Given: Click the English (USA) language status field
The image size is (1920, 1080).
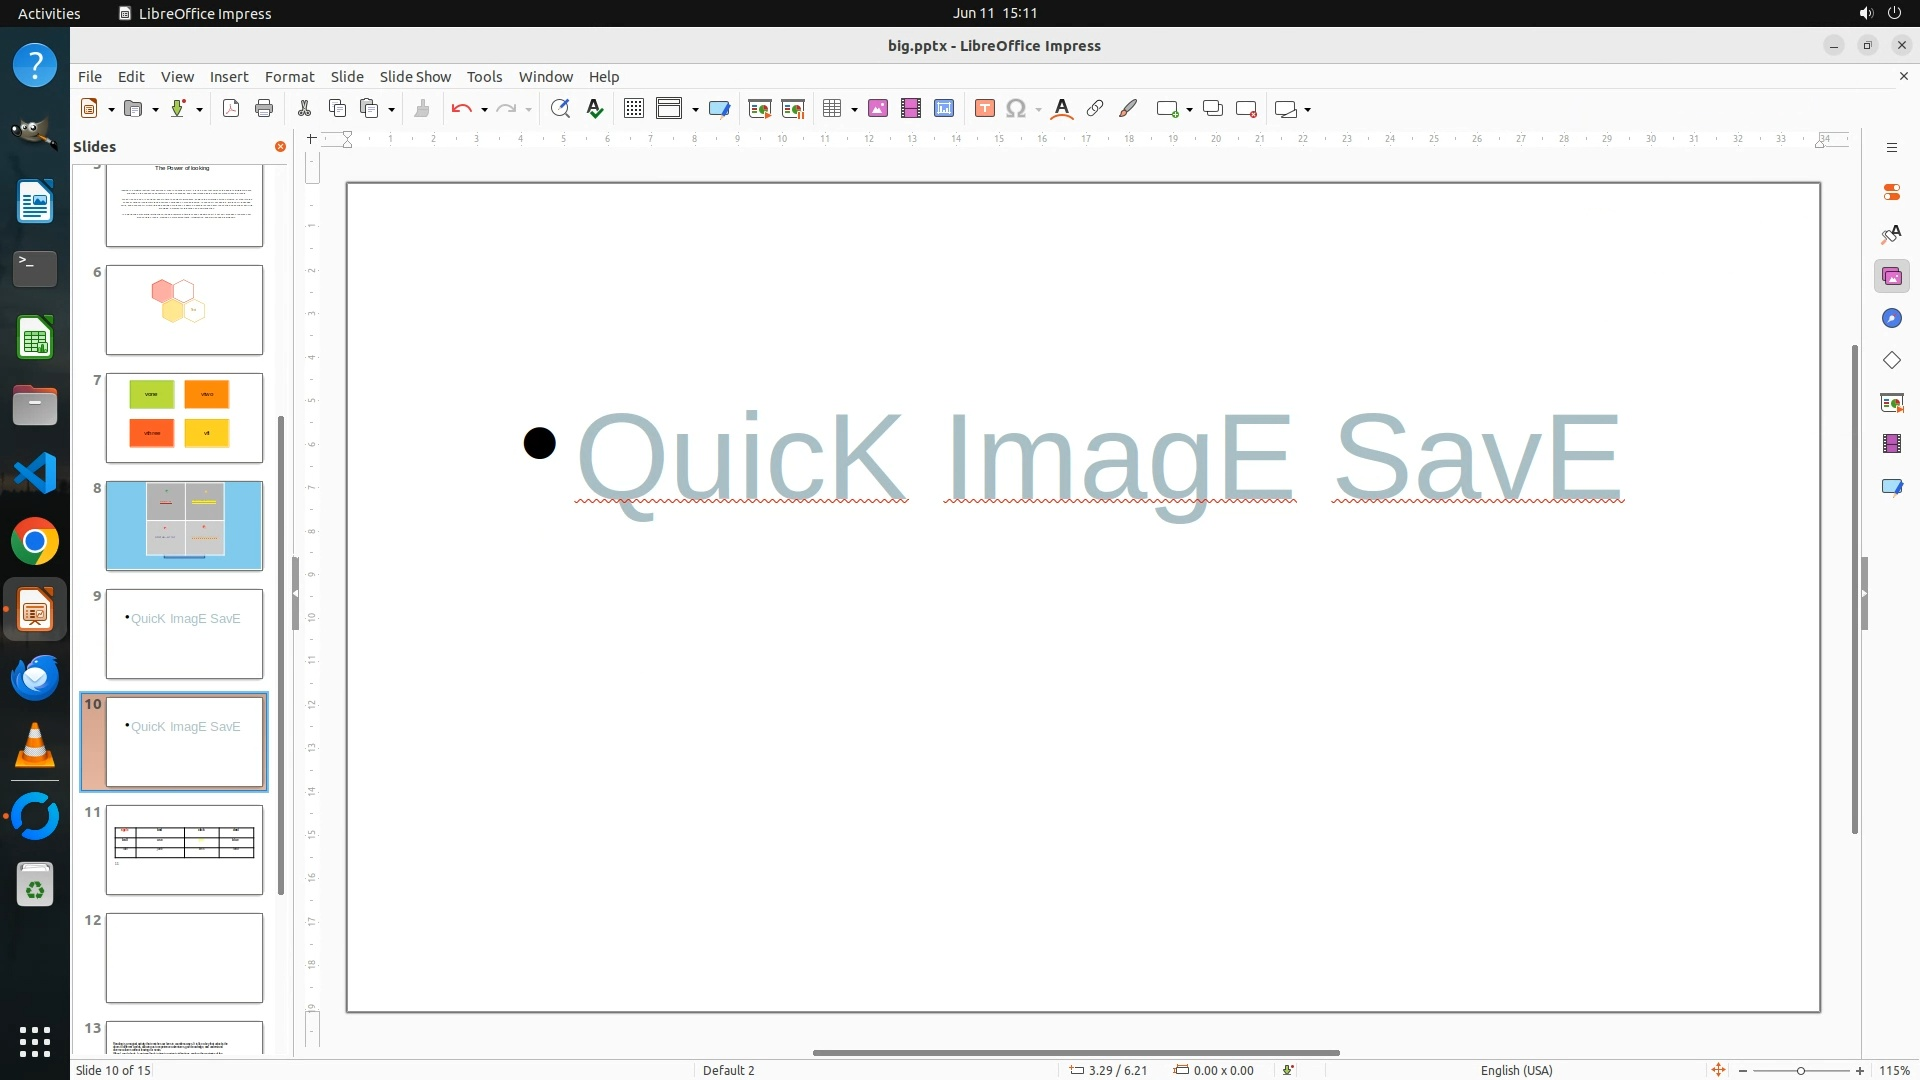Looking at the screenshot, I should tap(1516, 1070).
